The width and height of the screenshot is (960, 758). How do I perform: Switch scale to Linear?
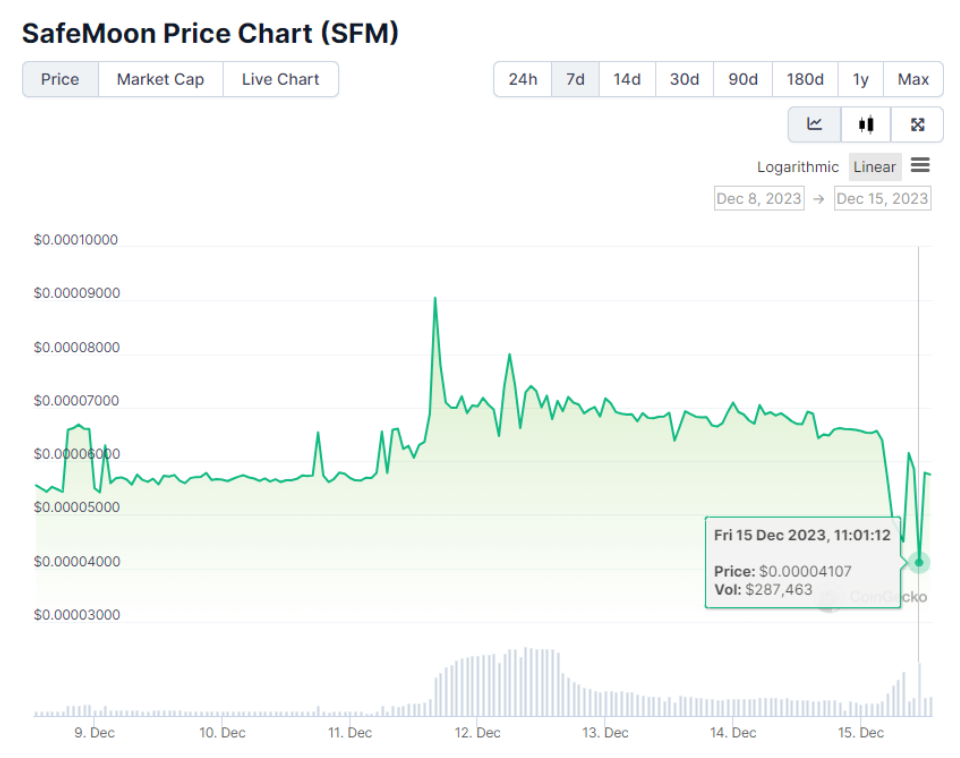874,167
